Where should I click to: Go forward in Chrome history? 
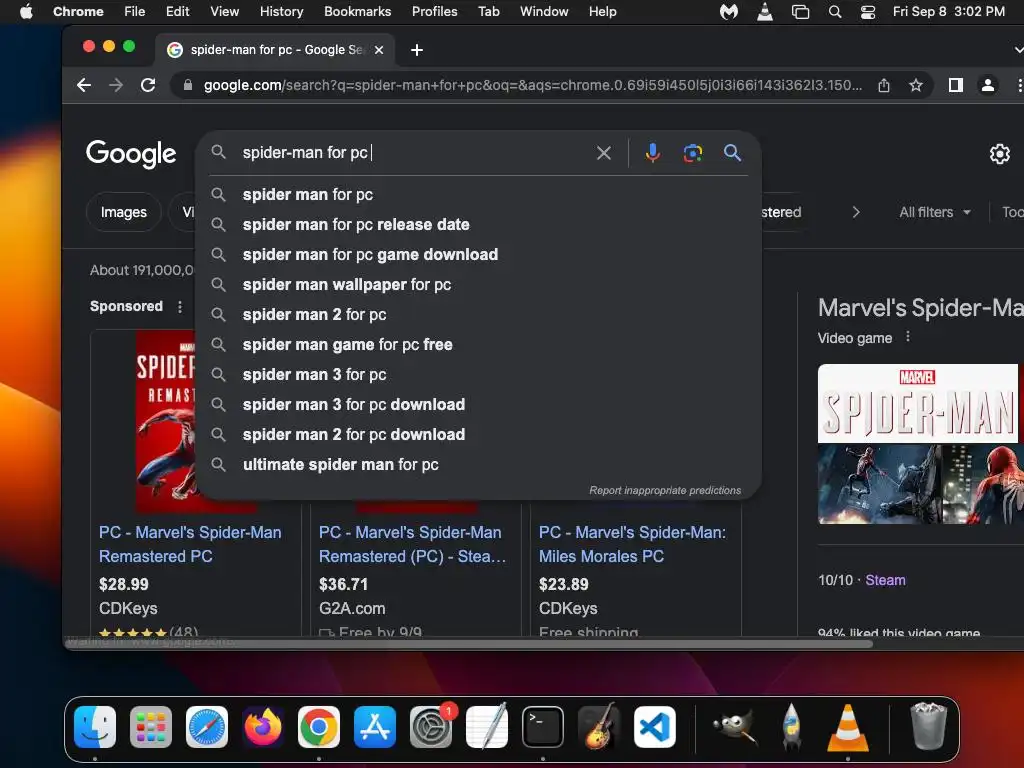[116, 85]
